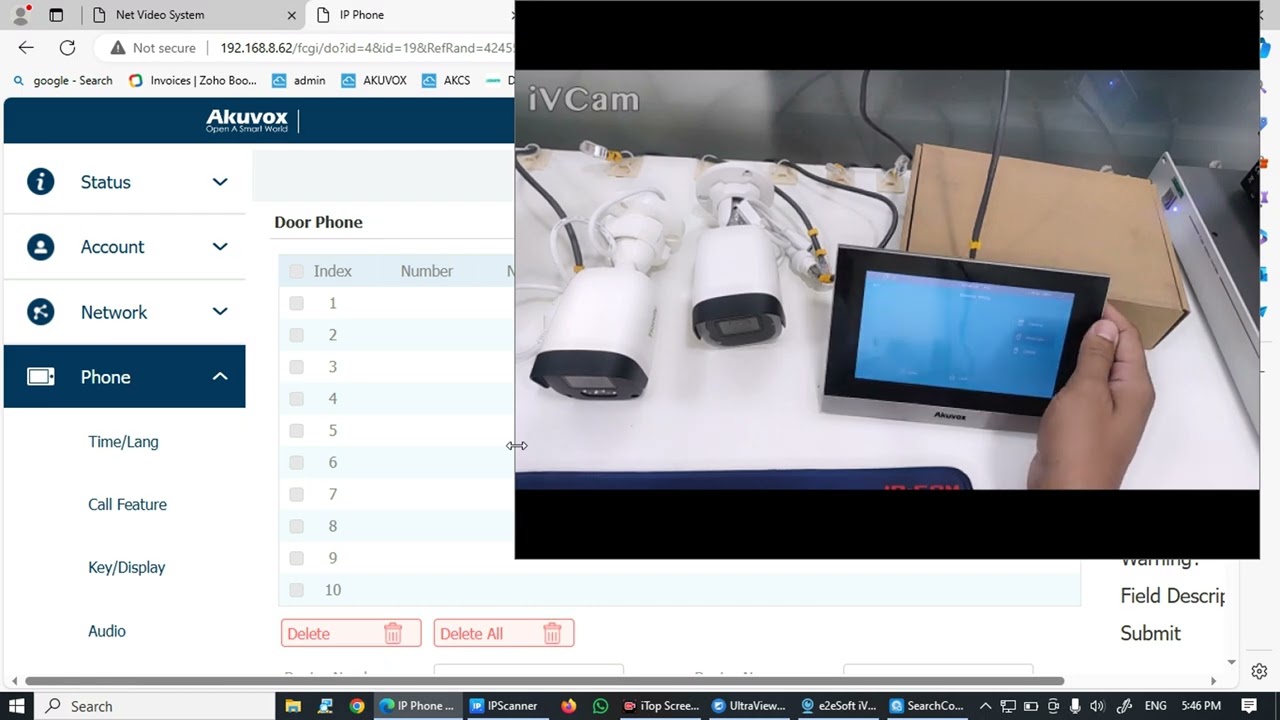Open the Invoices Zoho Books bookmark

[193, 81]
